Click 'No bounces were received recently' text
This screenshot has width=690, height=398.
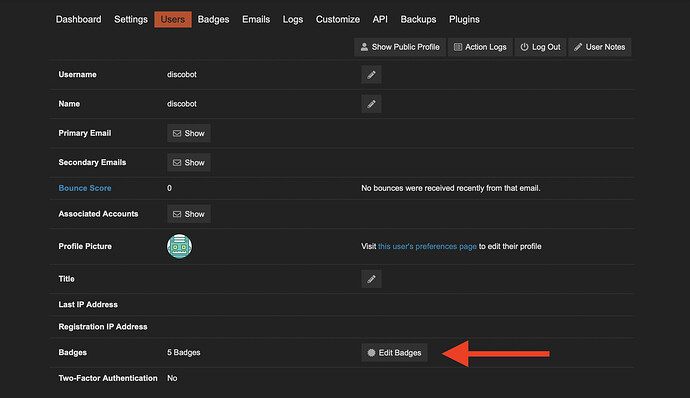pos(451,188)
